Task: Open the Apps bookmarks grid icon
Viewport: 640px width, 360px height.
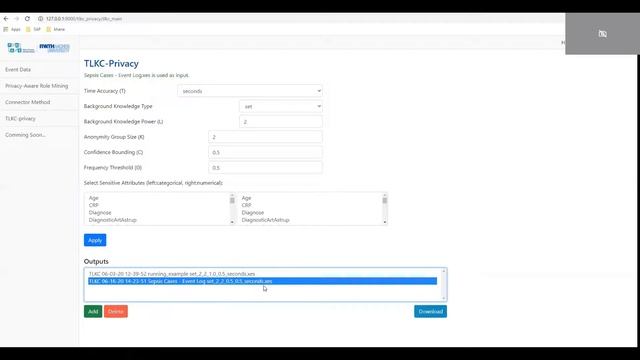Action: (x=6, y=29)
